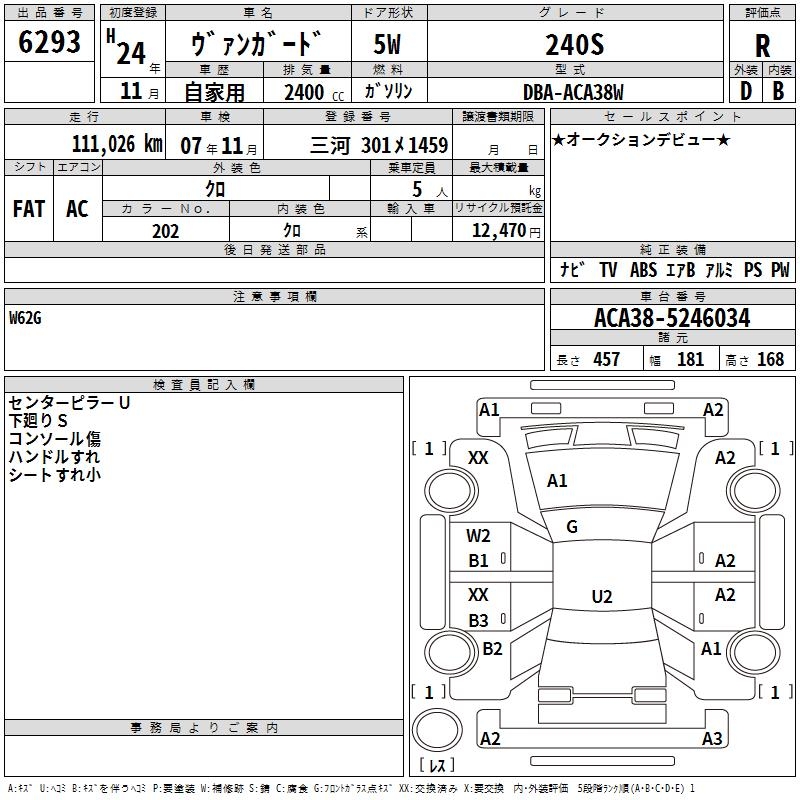The width and height of the screenshot is (800, 800).
Task: Click the seating capacity 5 人
Action: pos(429,190)
